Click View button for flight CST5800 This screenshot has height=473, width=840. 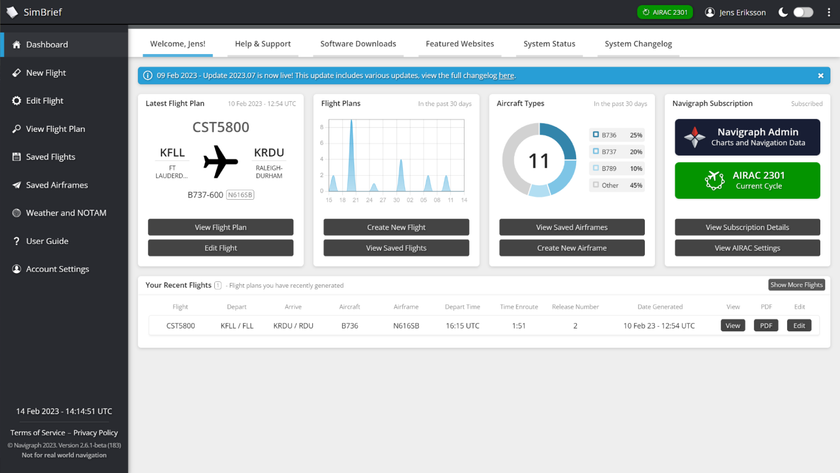point(733,325)
